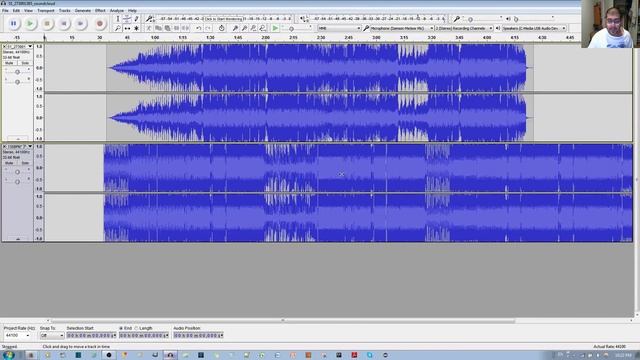Click the Selection Start time field

click(91, 336)
